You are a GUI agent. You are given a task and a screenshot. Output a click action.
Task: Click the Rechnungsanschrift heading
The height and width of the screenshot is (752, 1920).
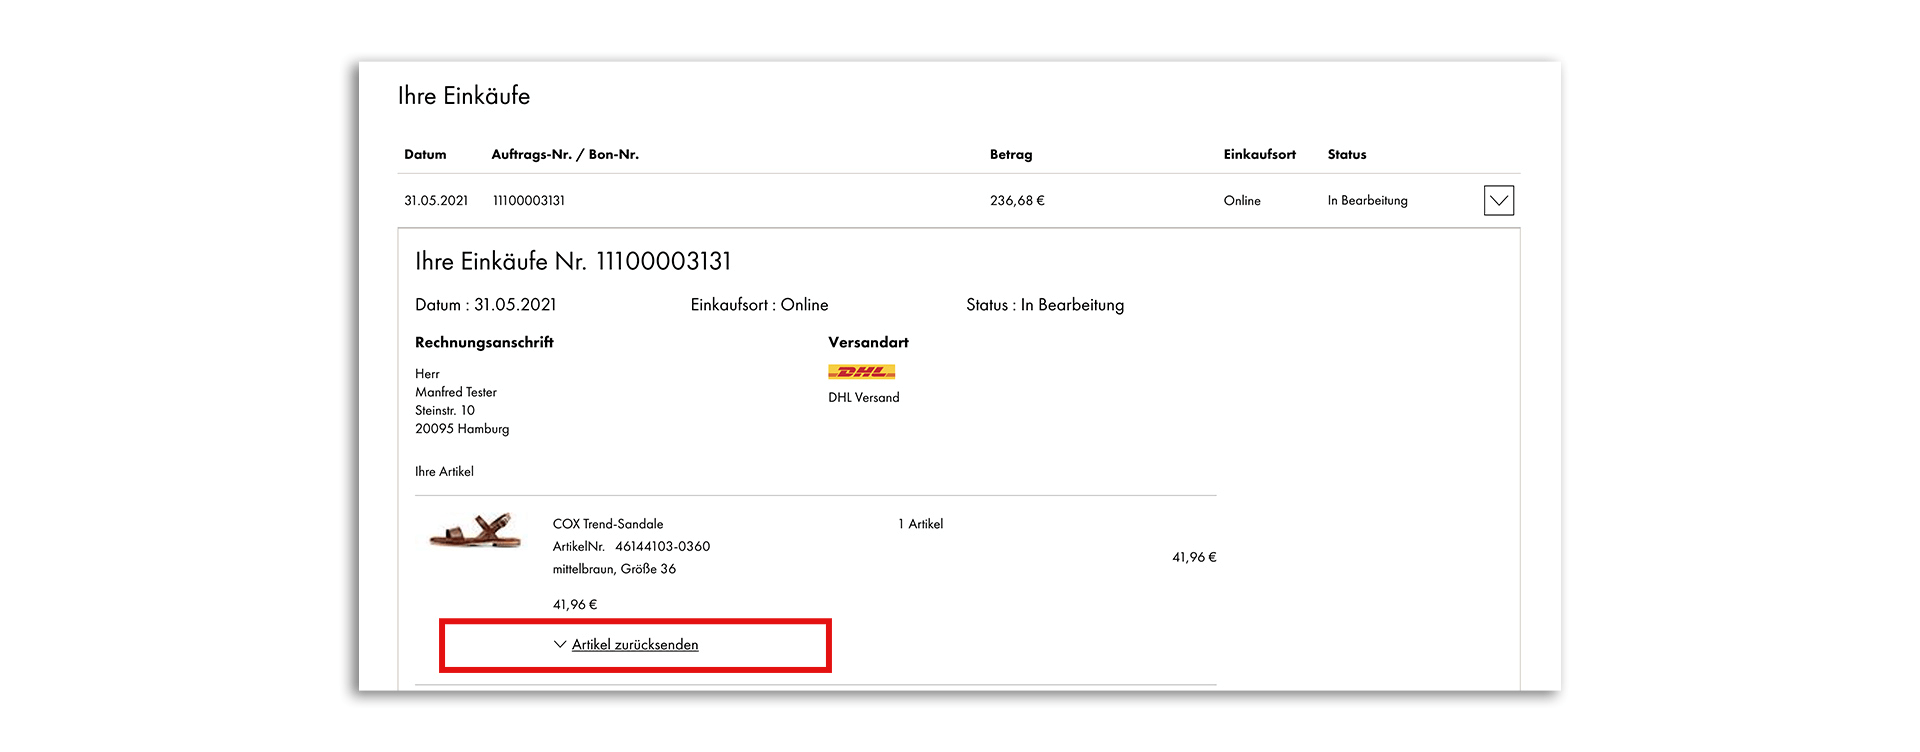click(x=484, y=342)
